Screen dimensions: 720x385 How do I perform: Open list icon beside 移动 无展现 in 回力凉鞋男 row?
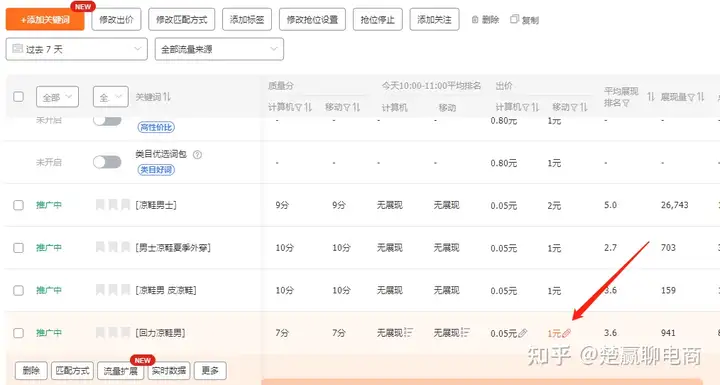tap(465, 332)
